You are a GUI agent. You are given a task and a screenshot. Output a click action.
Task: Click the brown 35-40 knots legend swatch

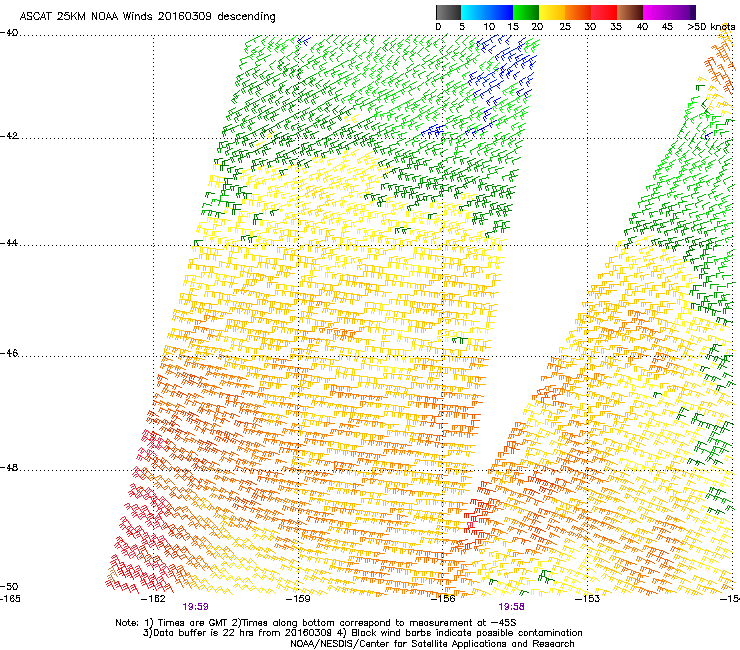[x=630, y=12]
